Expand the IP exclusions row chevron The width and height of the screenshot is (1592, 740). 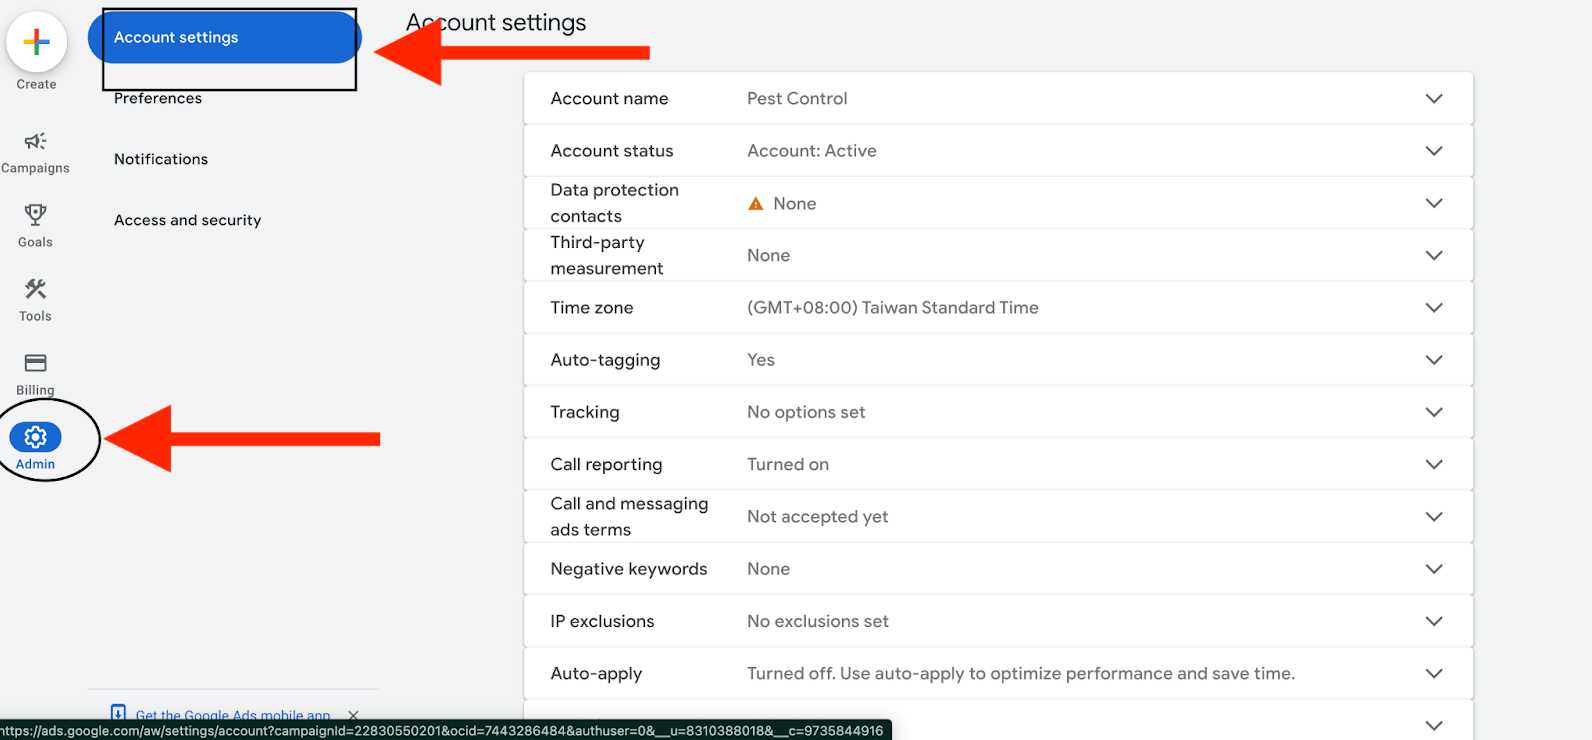pyautogui.click(x=1434, y=621)
